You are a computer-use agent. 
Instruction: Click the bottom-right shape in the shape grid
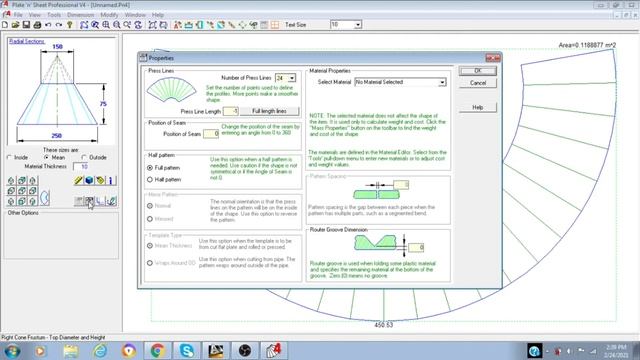click(33, 201)
